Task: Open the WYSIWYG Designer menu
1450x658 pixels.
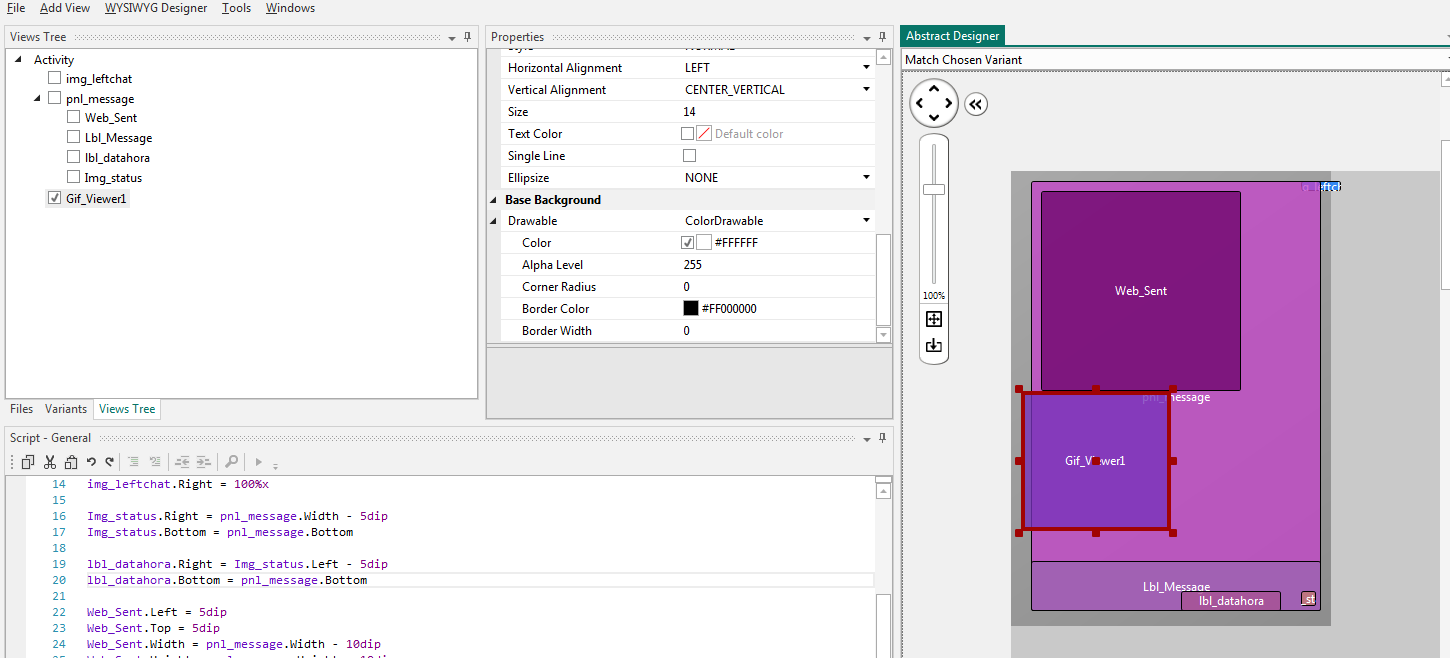Action: [x=156, y=8]
